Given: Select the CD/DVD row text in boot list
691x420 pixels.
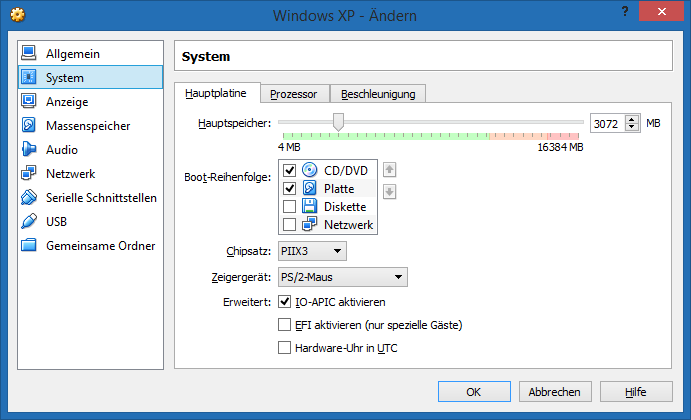Looking at the screenshot, I should (346, 171).
